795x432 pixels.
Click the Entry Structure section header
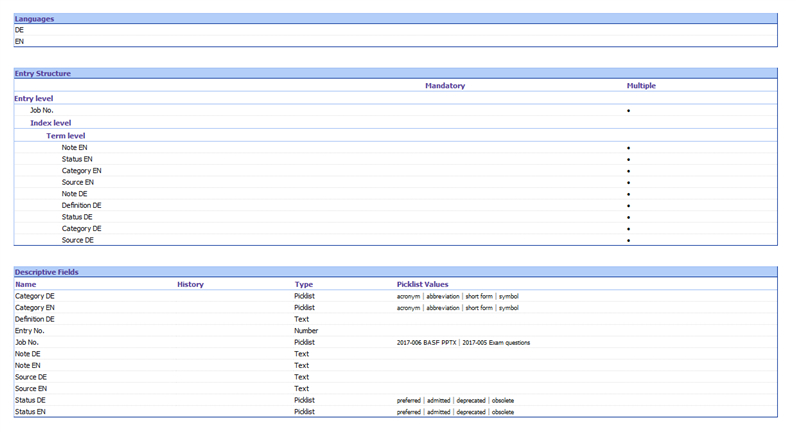[42, 73]
